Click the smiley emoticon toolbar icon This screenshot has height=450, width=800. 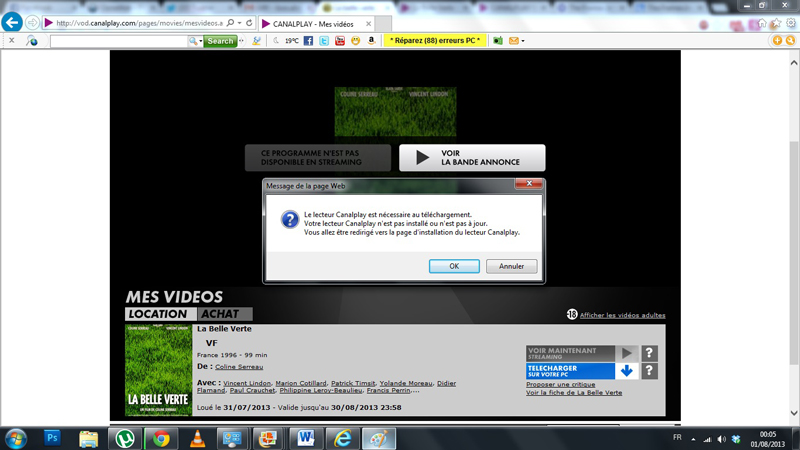(x=356, y=41)
